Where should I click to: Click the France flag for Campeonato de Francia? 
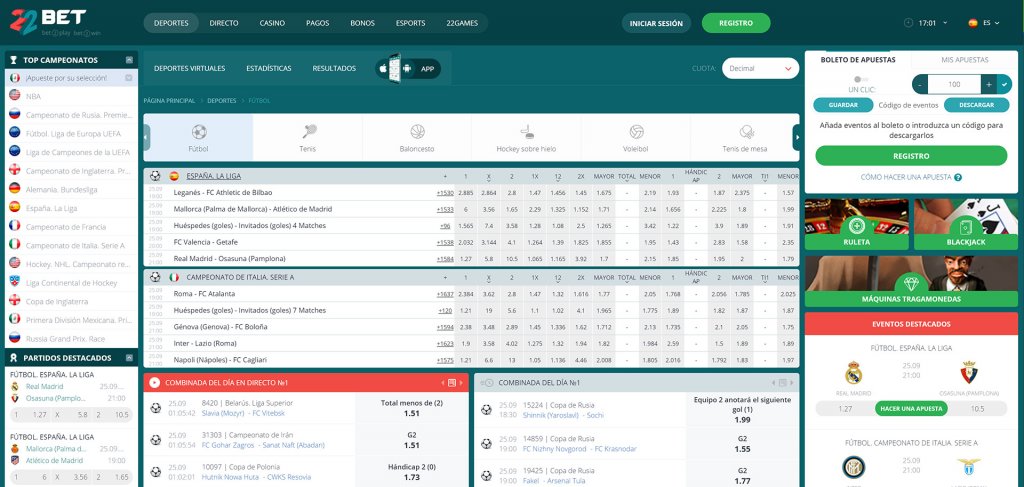point(14,226)
